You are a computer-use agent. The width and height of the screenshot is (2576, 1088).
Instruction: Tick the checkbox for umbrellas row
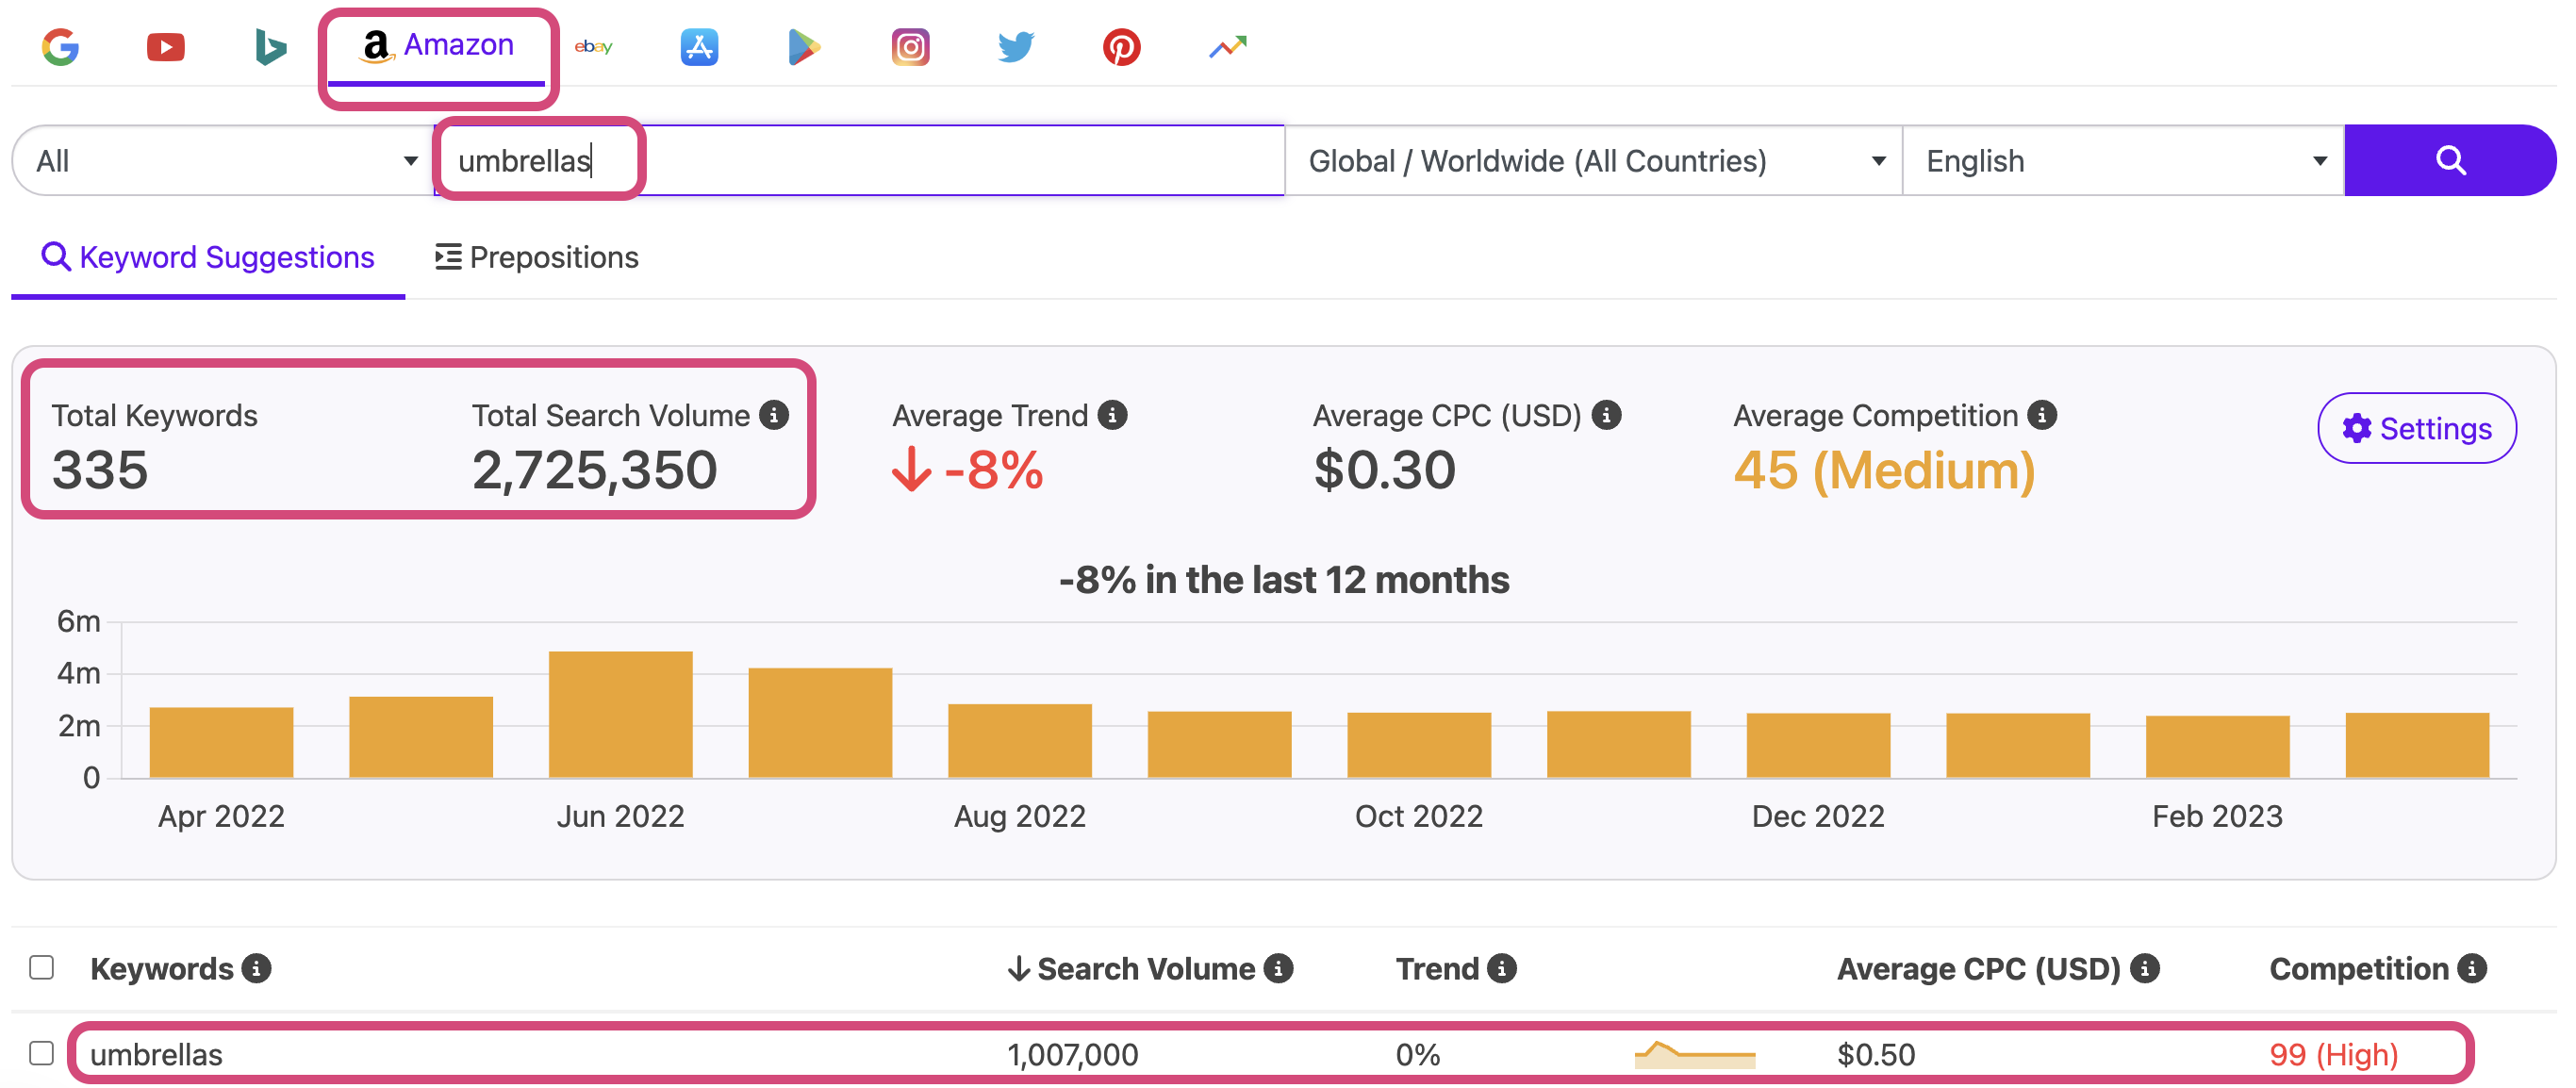click(41, 1054)
